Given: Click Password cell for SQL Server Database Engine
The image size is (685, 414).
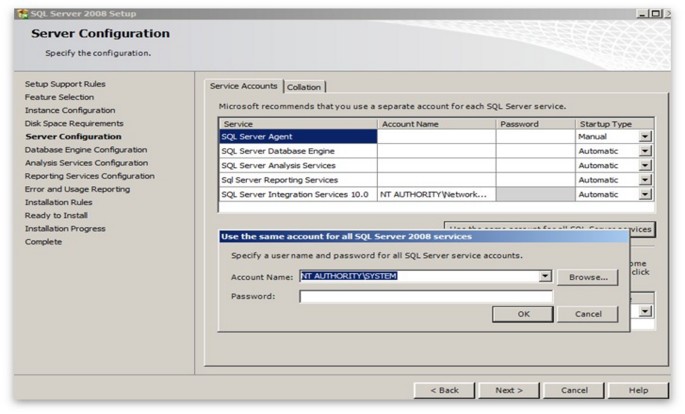Looking at the screenshot, I should tap(536, 151).
